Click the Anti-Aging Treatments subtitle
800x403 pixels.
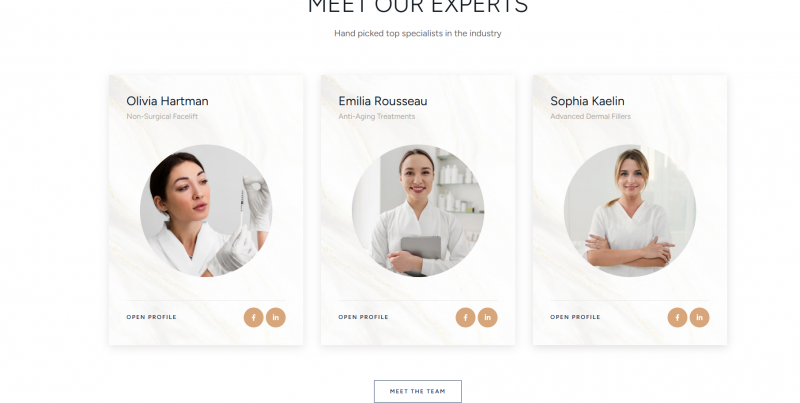[377, 116]
